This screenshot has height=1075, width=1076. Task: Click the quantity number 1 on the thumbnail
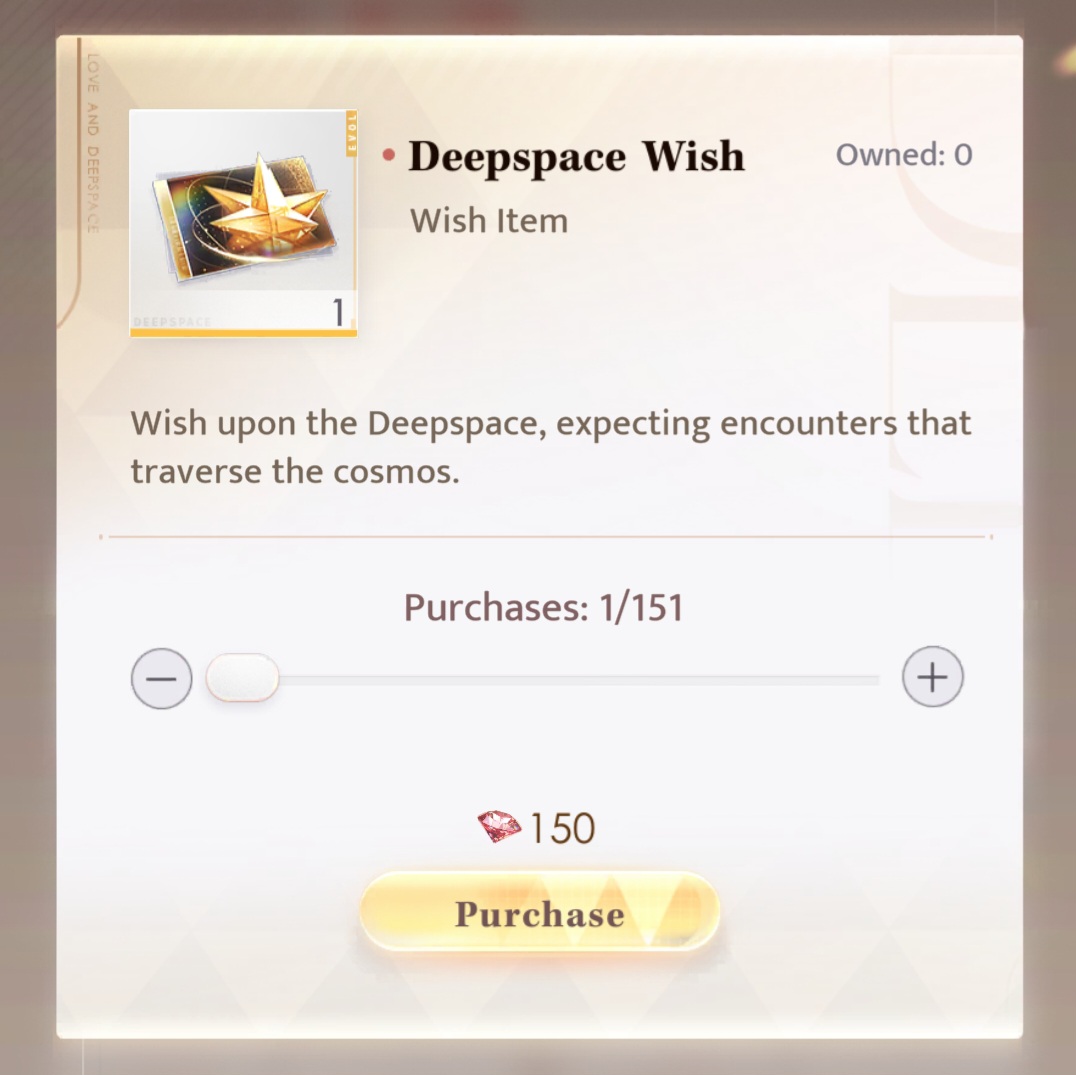click(338, 311)
